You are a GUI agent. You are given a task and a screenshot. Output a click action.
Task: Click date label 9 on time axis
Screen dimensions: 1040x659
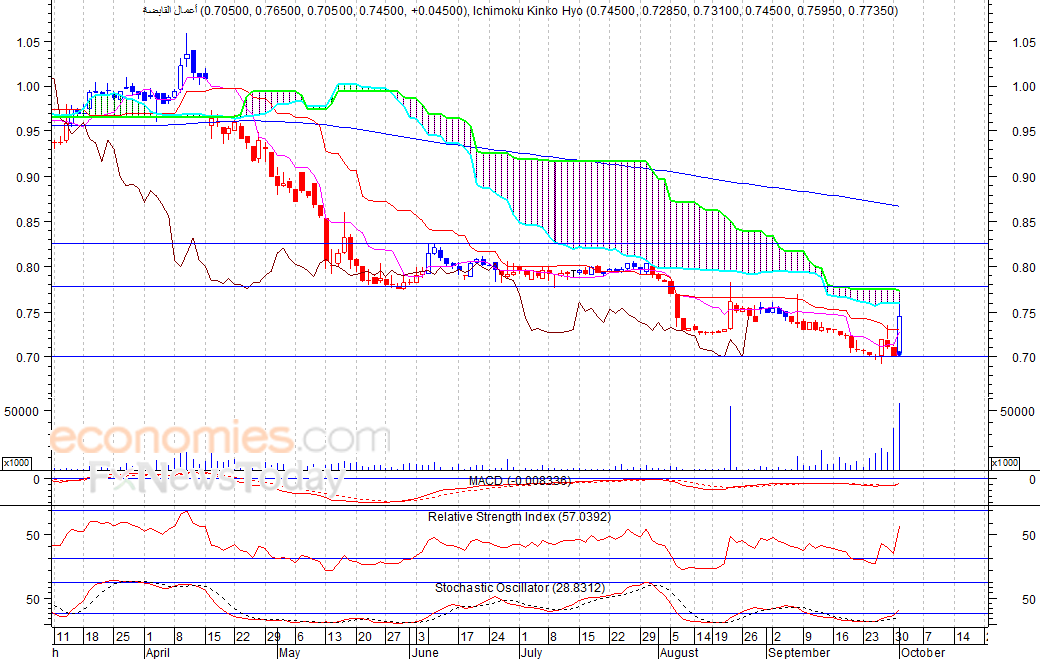click(808, 636)
